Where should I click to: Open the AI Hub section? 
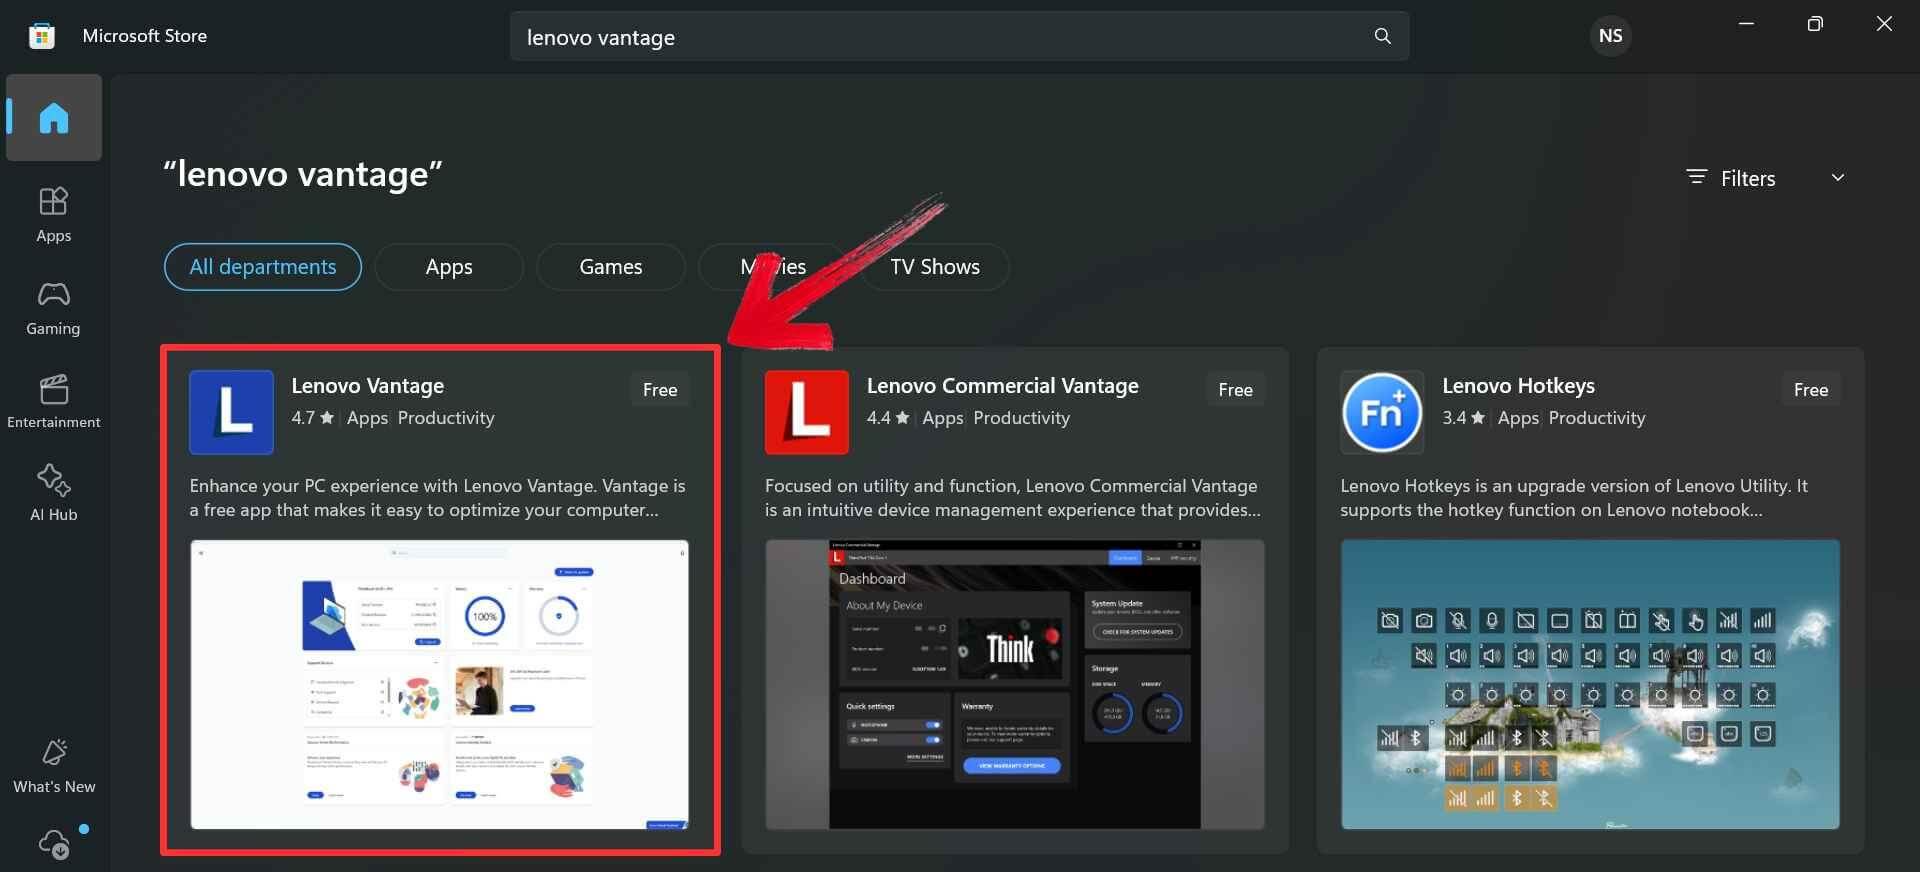coord(54,493)
